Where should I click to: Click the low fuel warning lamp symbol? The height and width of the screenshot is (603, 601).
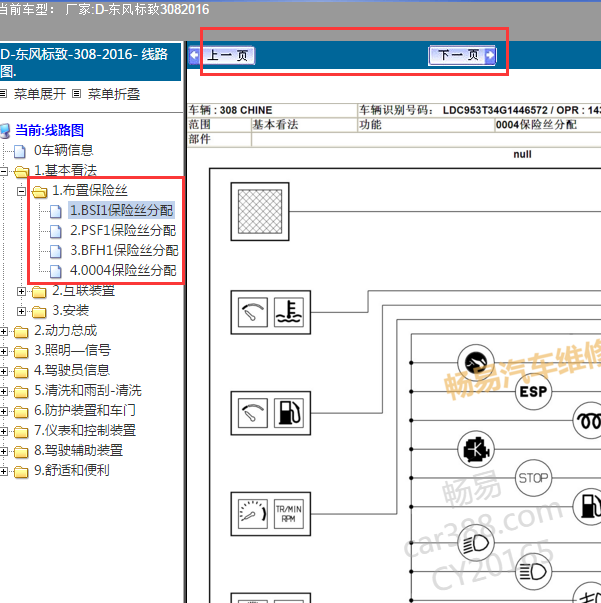pos(588,507)
